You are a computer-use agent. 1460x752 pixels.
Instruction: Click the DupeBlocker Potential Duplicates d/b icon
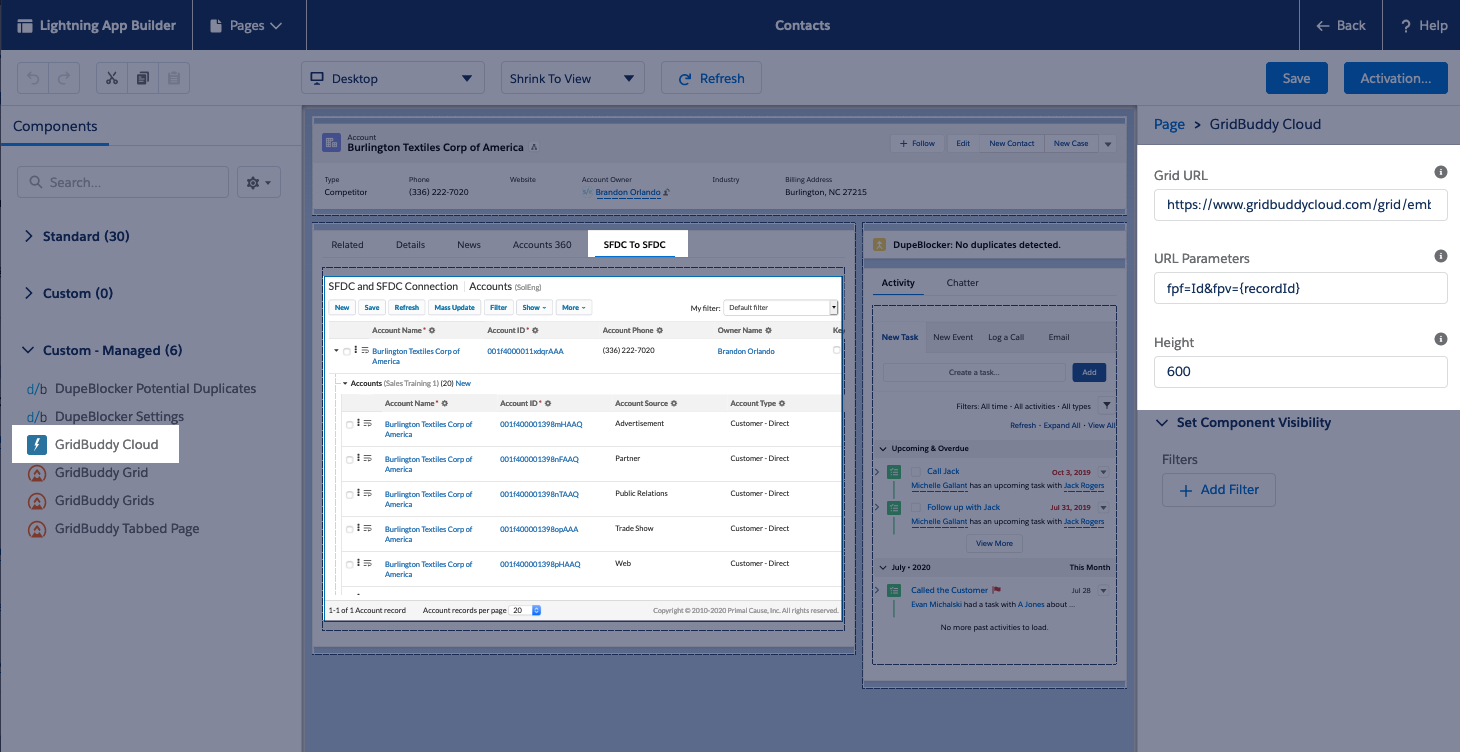point(37,388)
